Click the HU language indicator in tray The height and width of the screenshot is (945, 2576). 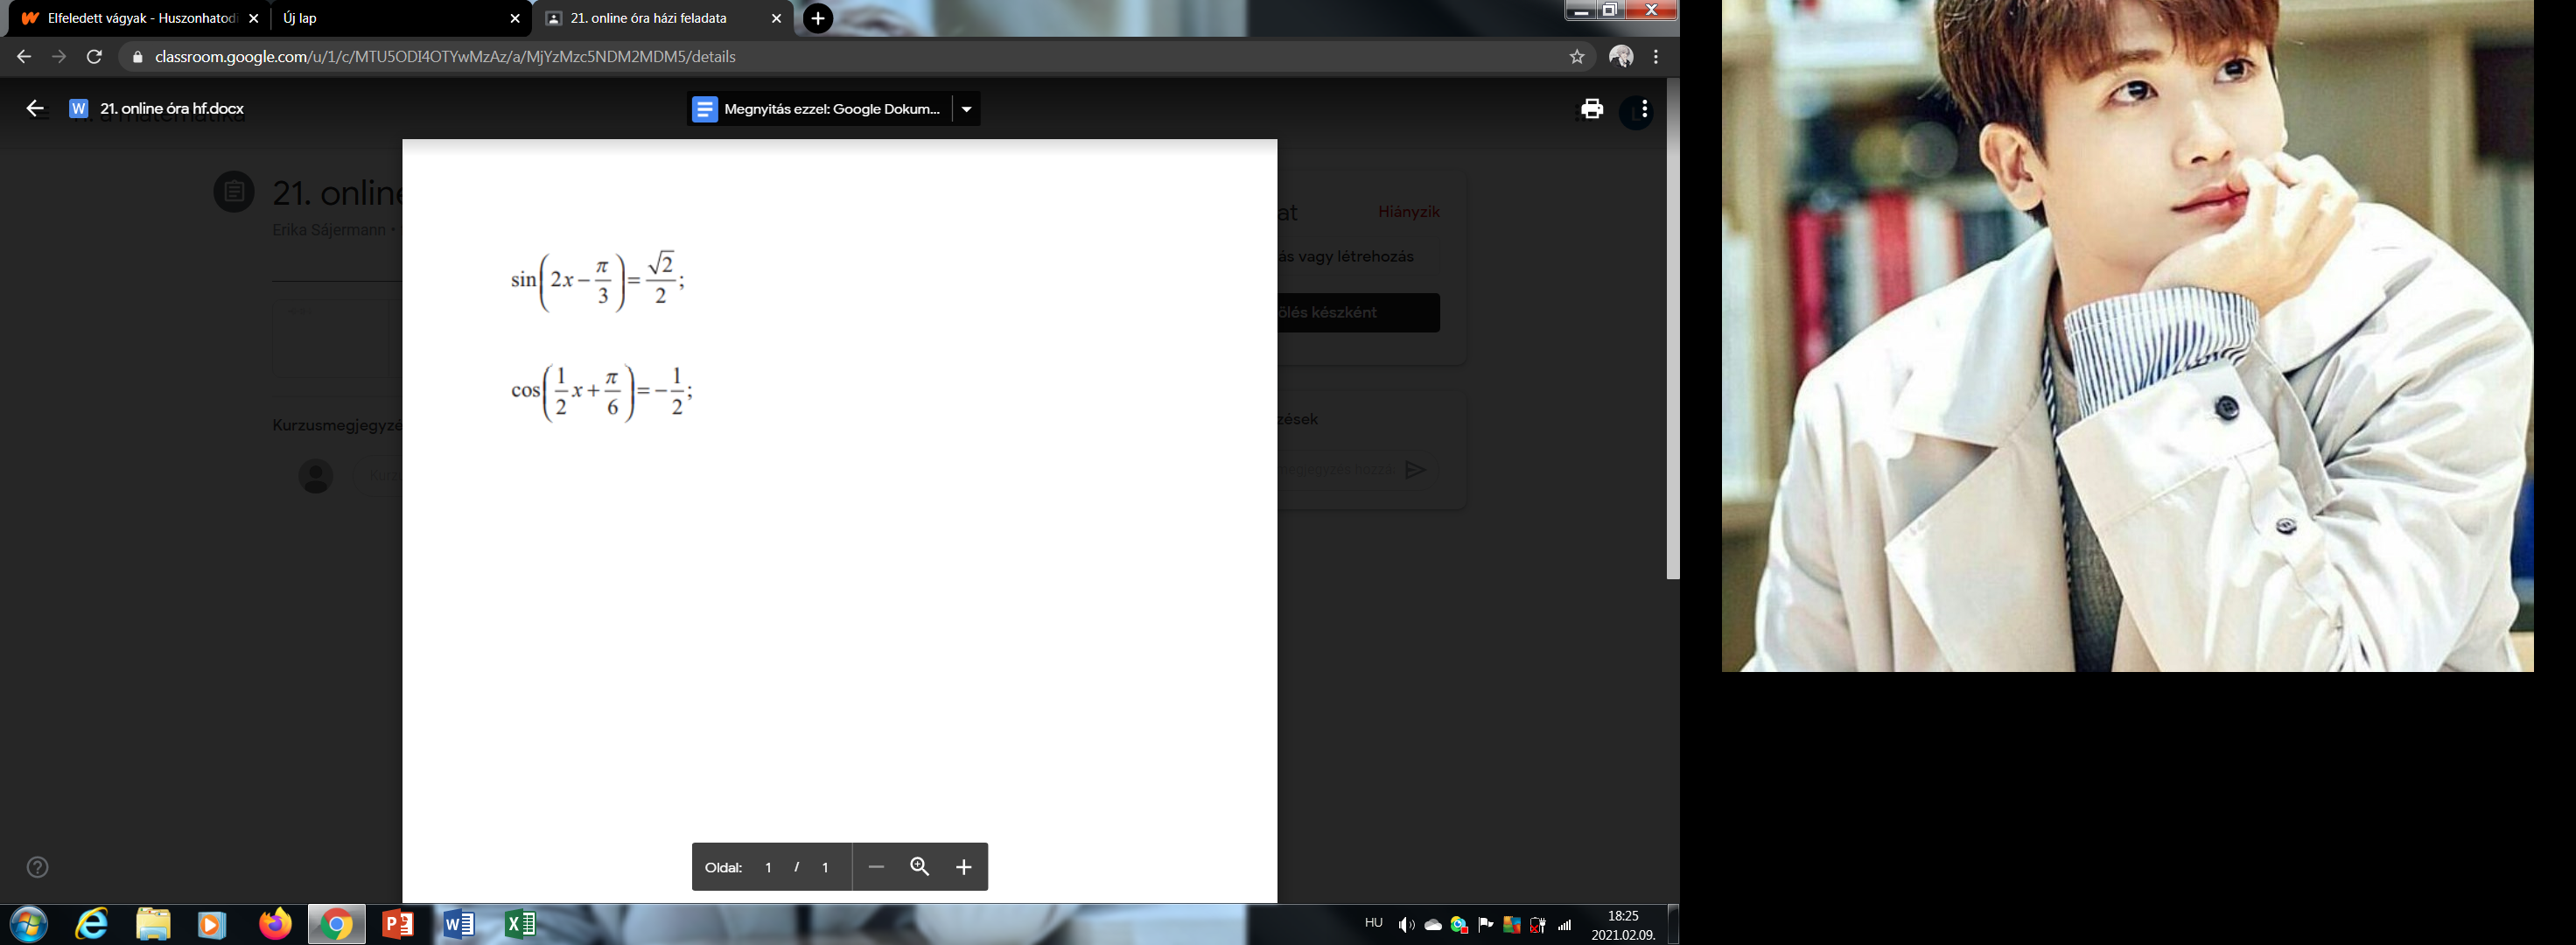click(x=1373, y=923)
